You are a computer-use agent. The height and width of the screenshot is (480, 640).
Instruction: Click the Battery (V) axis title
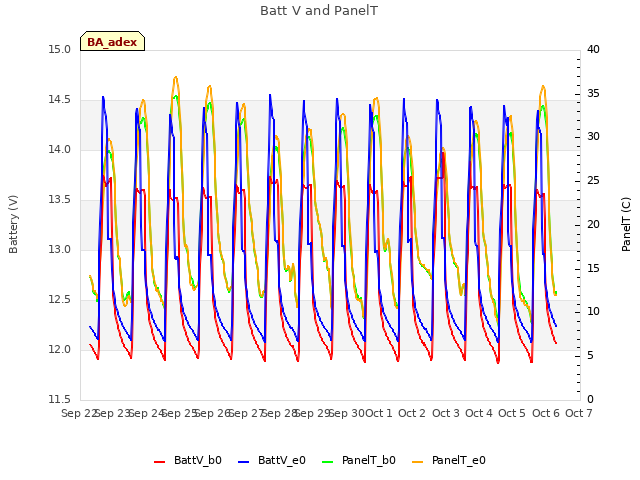(13, 224)
